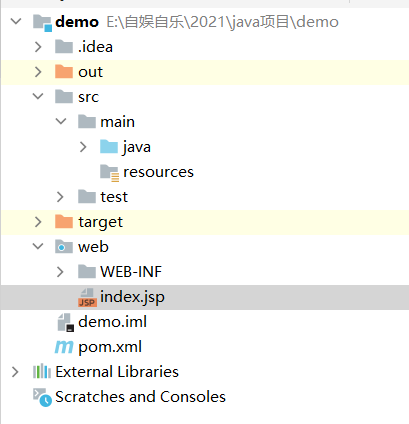This screenshot has height=424, width=409.
Task: Click the Scratches and Consoles icon
Action: click(42, 397)
